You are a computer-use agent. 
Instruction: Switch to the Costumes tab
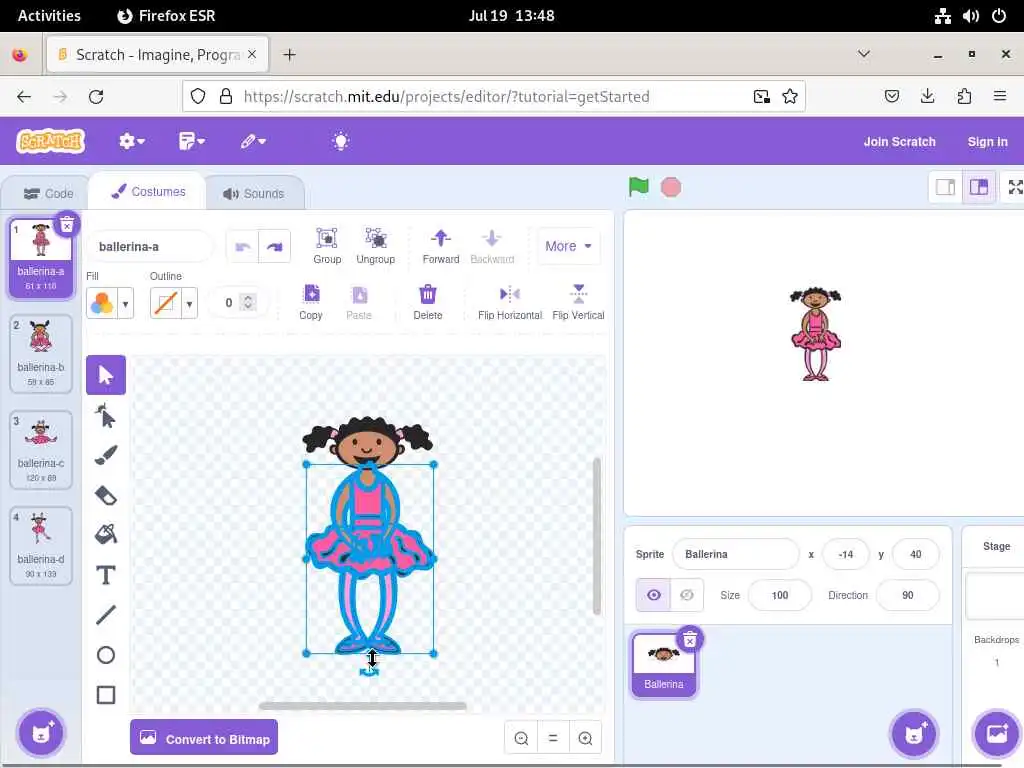click(x=148, y=191)
